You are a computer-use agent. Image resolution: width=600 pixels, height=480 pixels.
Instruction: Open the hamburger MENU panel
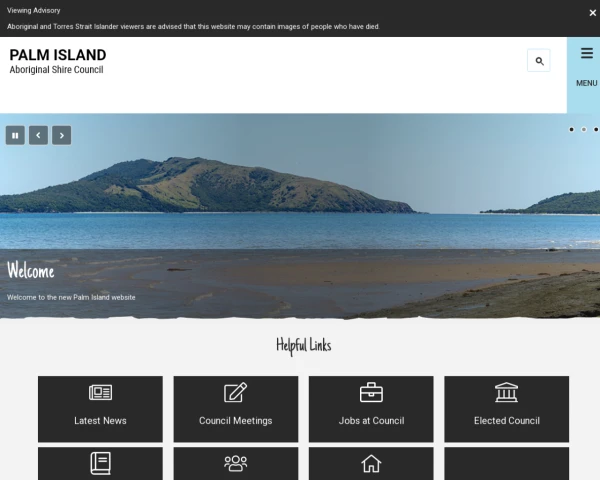[x=586, y=64]
